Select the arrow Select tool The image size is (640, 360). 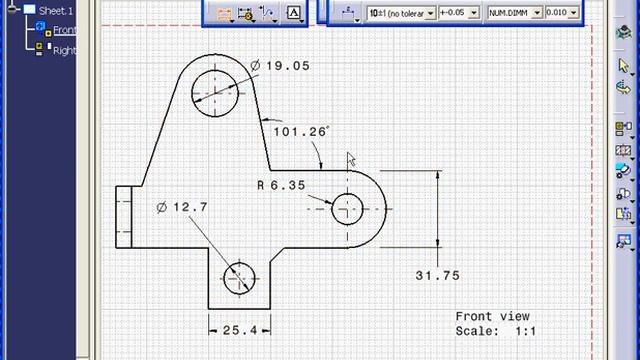click(623, 65)
